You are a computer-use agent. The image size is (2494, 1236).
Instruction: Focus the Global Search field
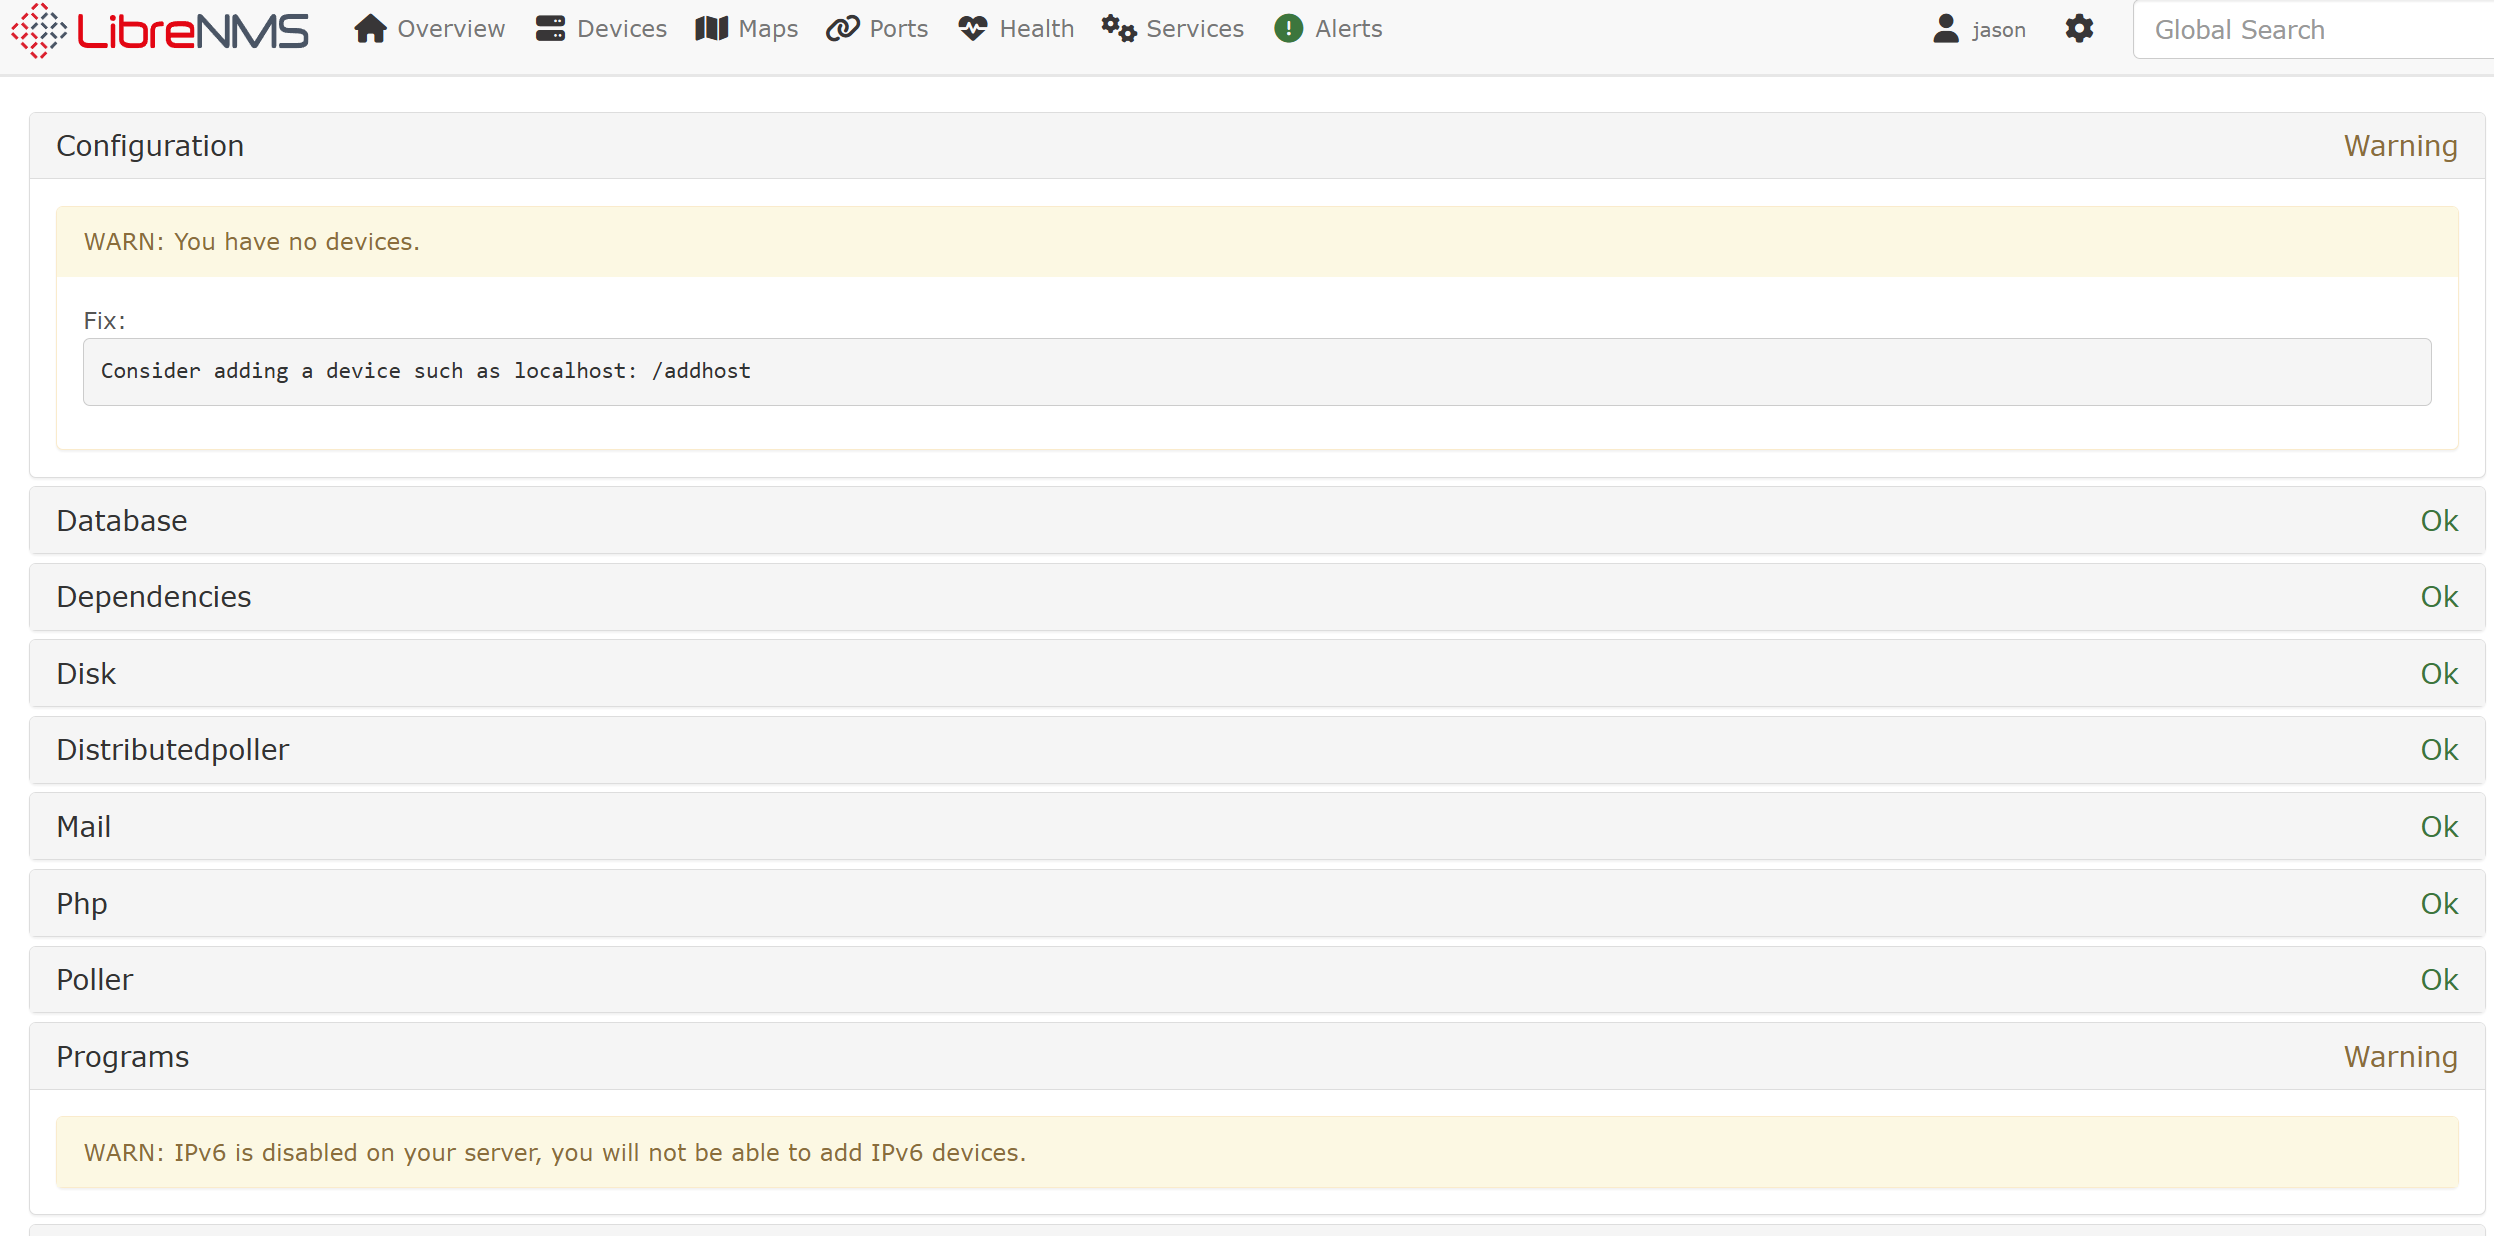(x=2310, y=30)
